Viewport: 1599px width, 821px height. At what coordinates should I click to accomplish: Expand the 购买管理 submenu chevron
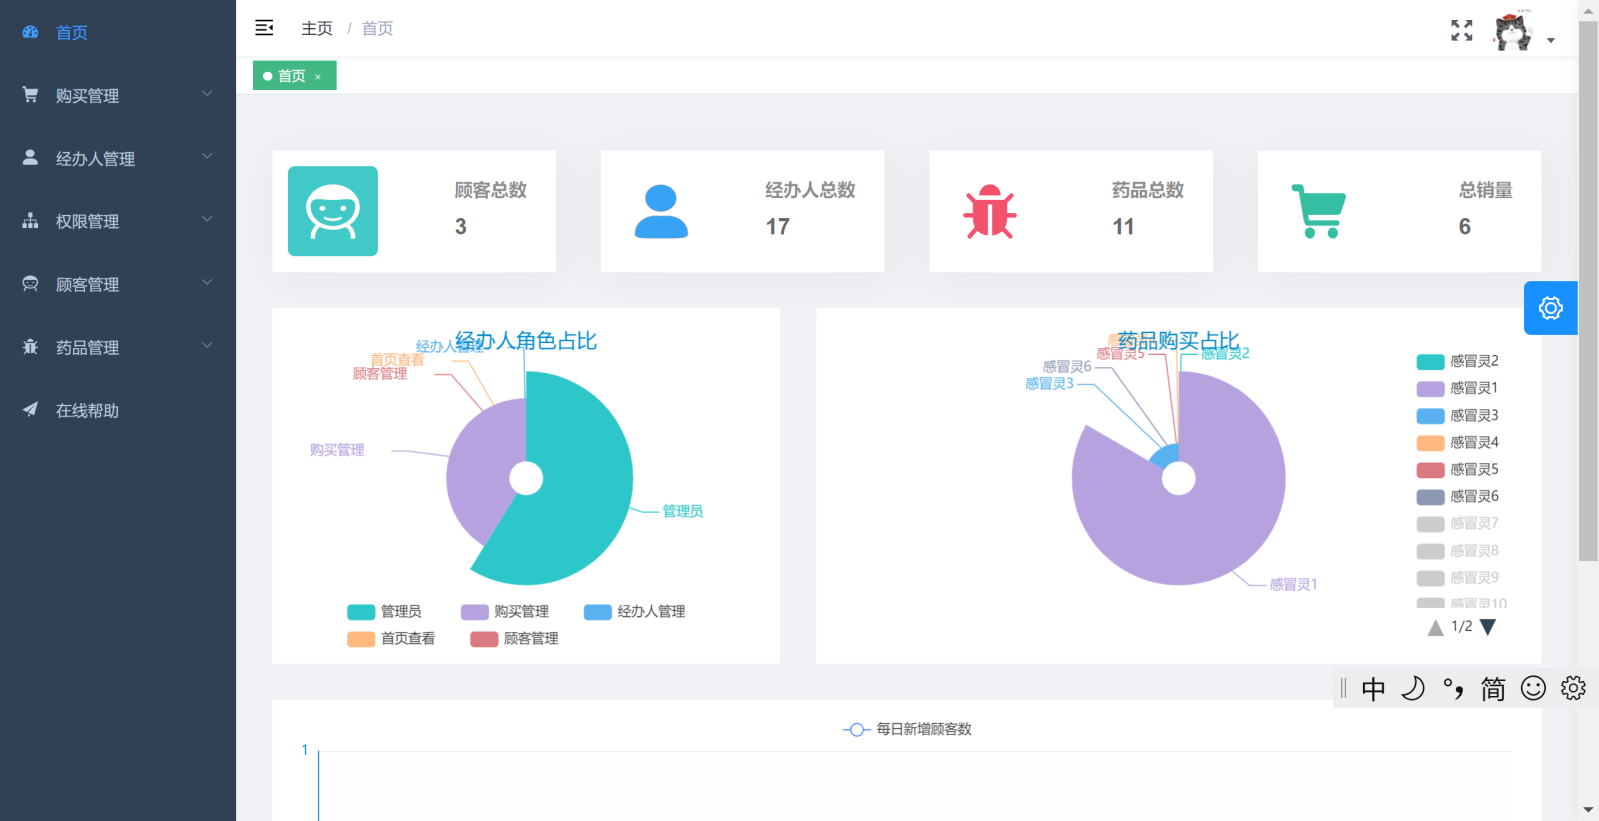pos(207,94)
